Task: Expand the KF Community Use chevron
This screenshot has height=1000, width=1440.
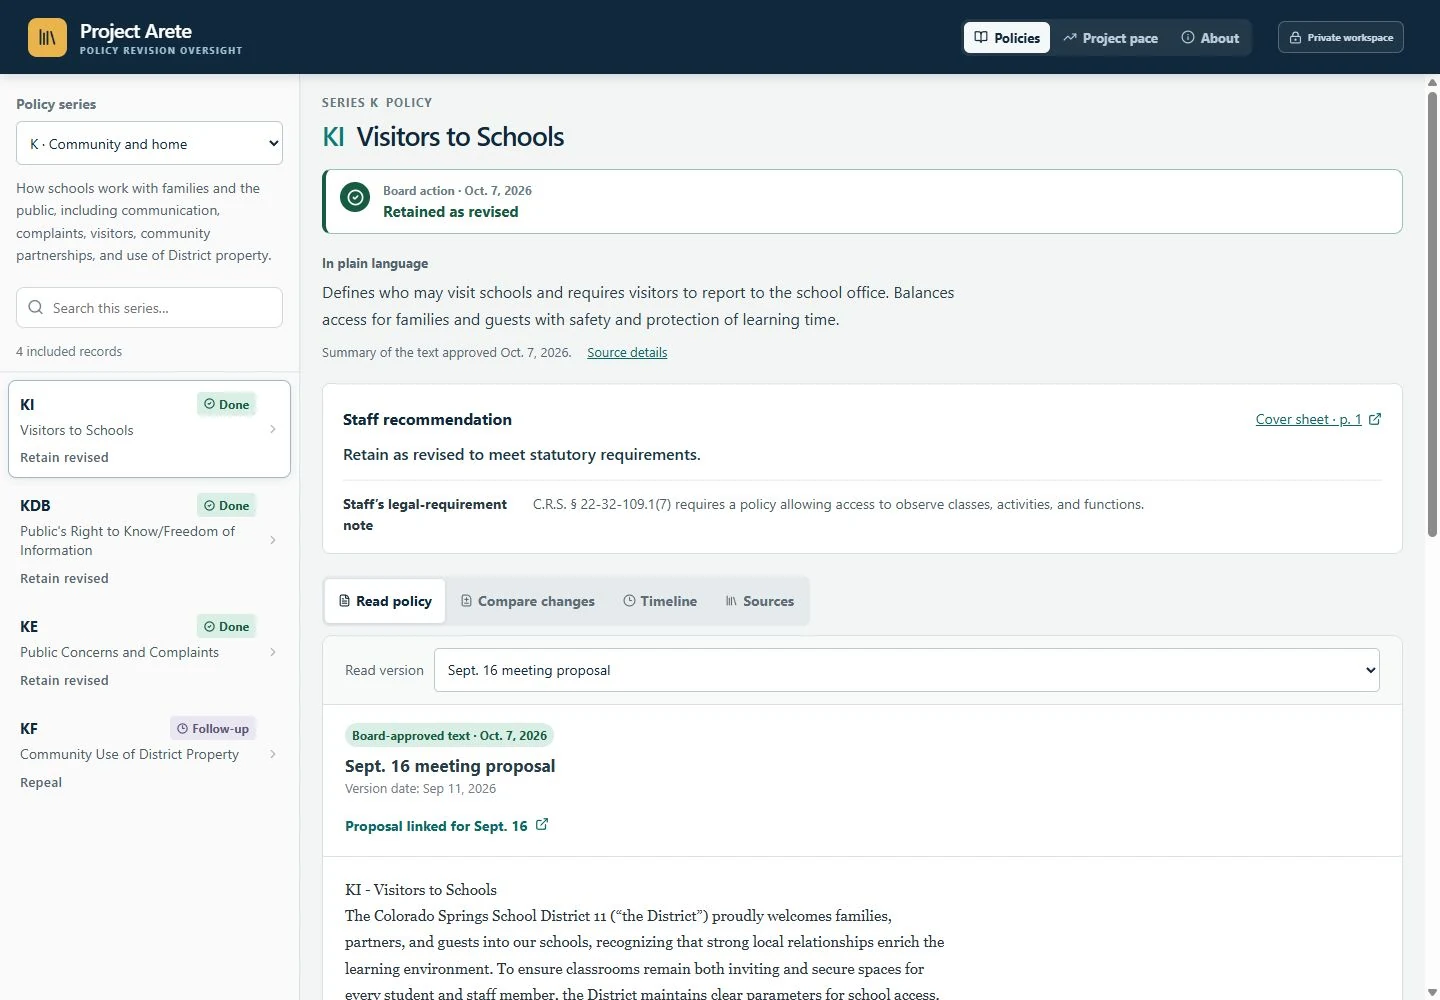Action: (273, 754)
